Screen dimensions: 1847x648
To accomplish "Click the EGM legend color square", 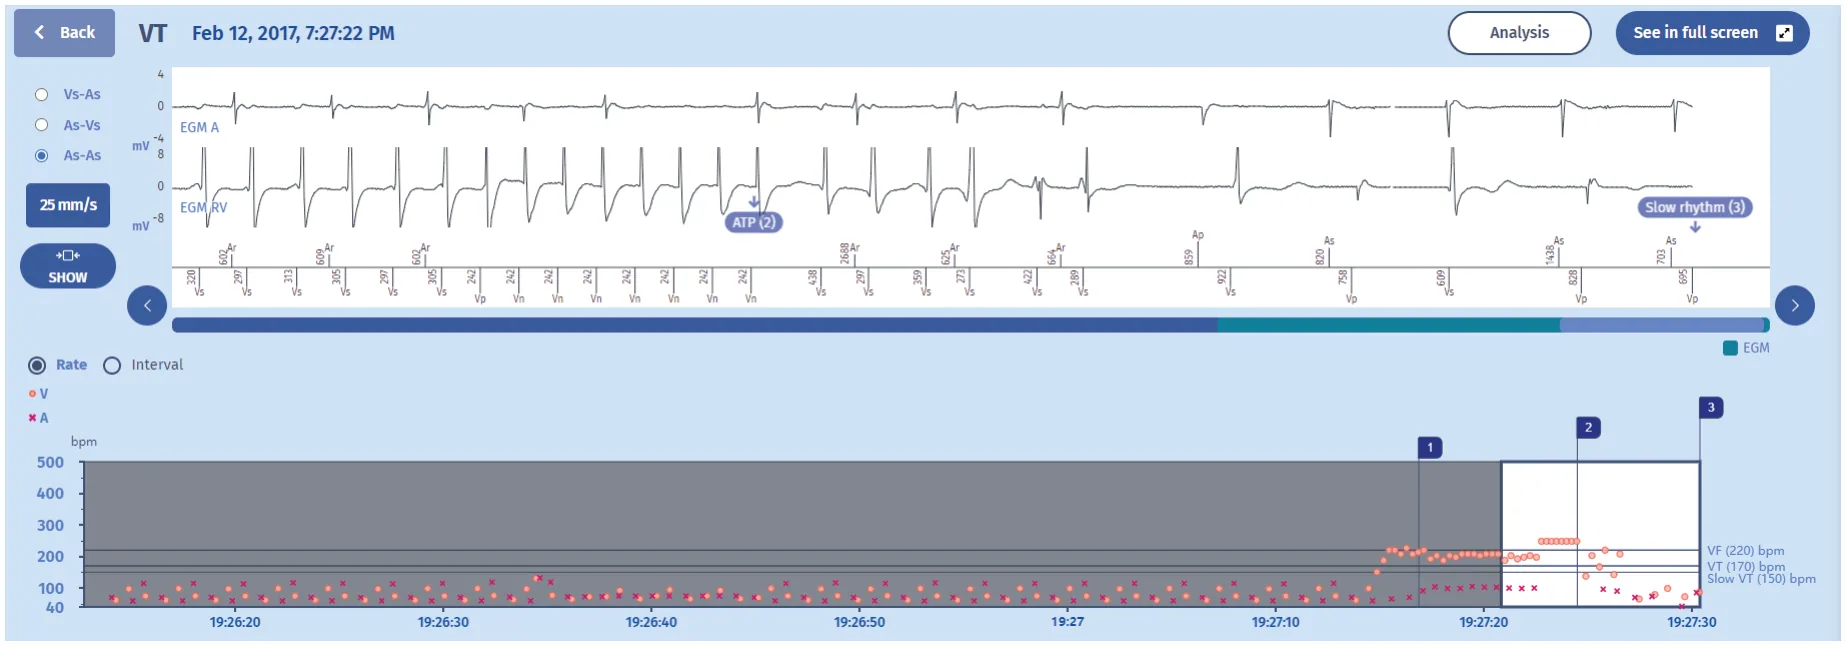I will 1730,348.
